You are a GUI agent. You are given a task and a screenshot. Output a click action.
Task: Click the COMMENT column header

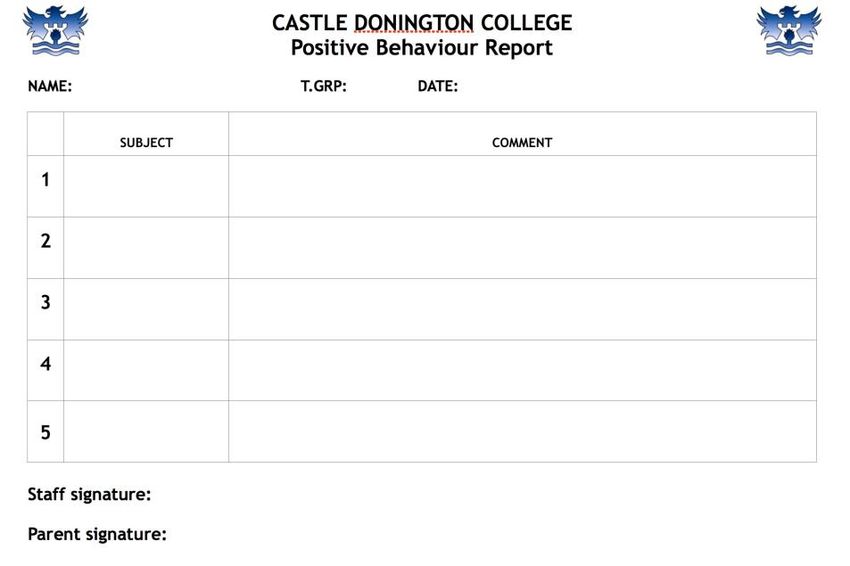522,143
